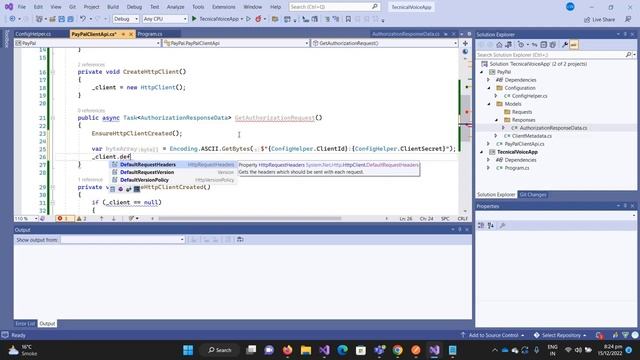
Task: Open the Show output from dropdown
Action: 122,240
